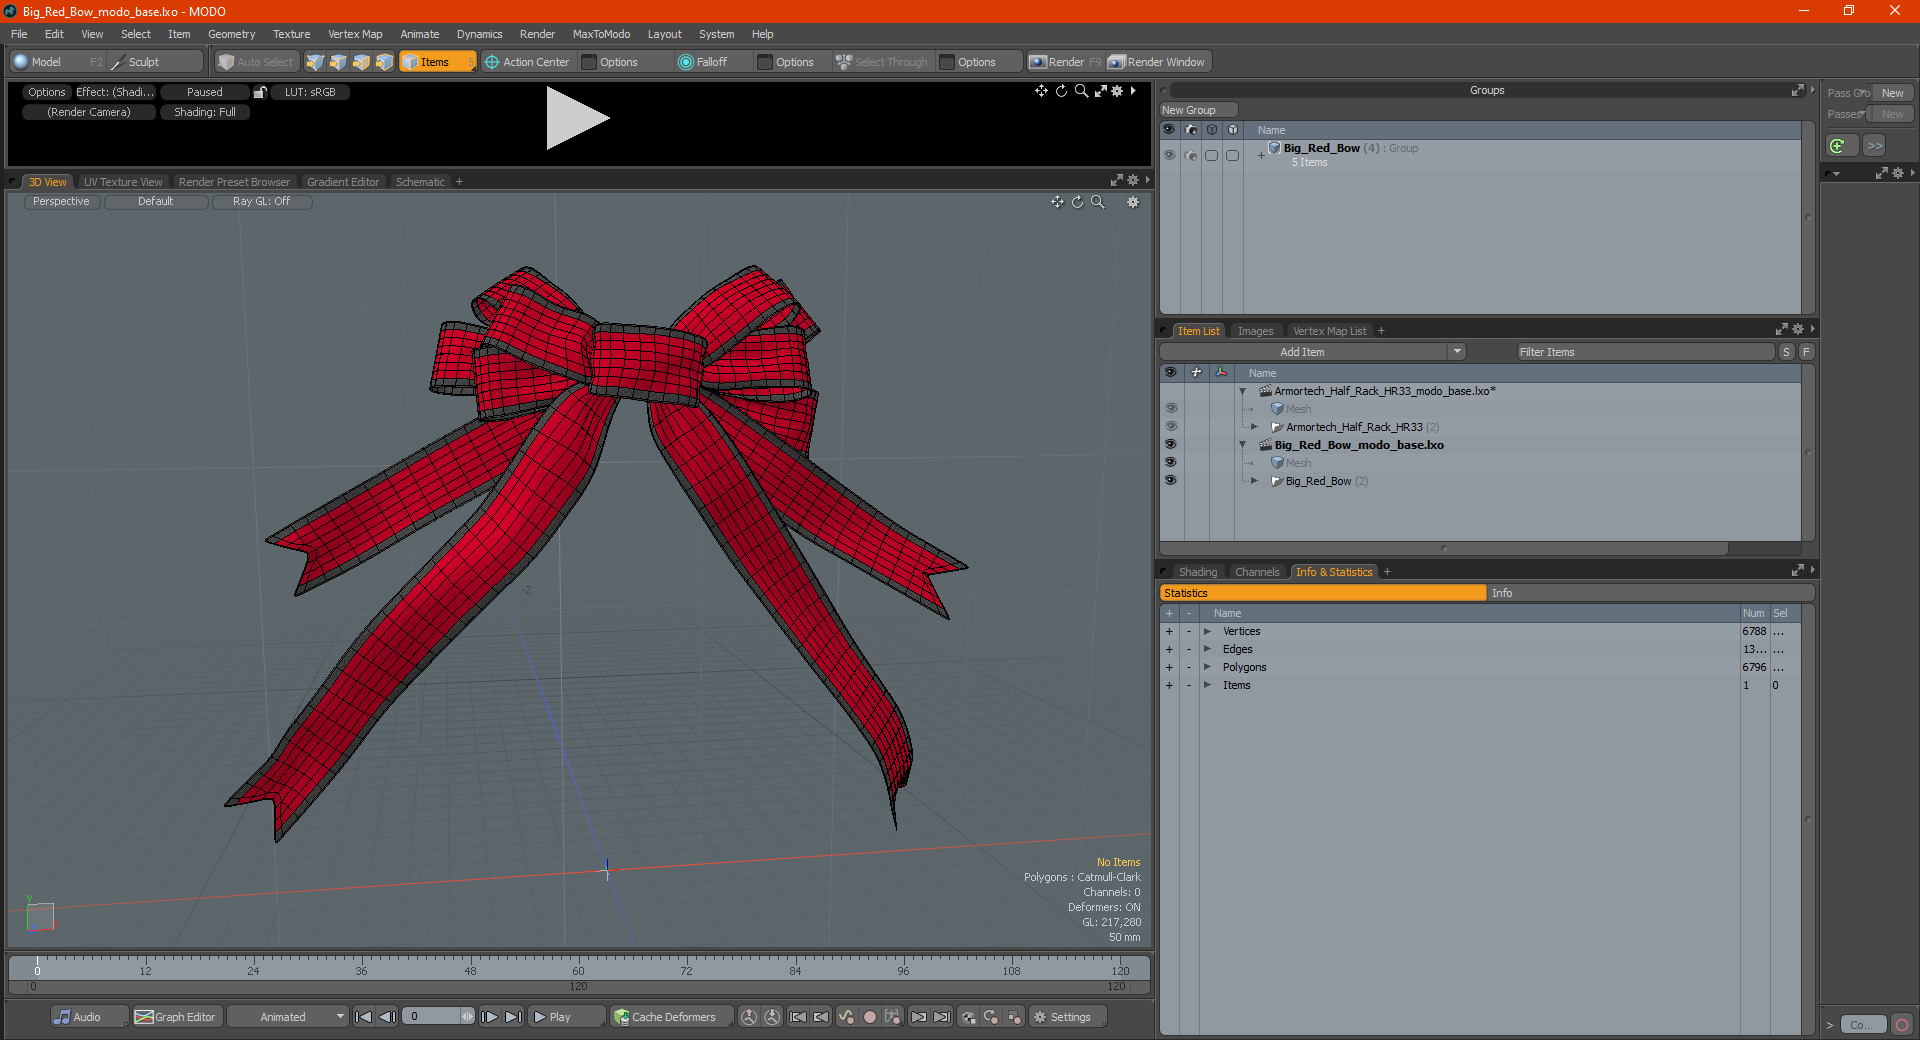Click the auto-key curve icon
The height and width of the screenshot is (1040, 1920).
coord(846,1017)
